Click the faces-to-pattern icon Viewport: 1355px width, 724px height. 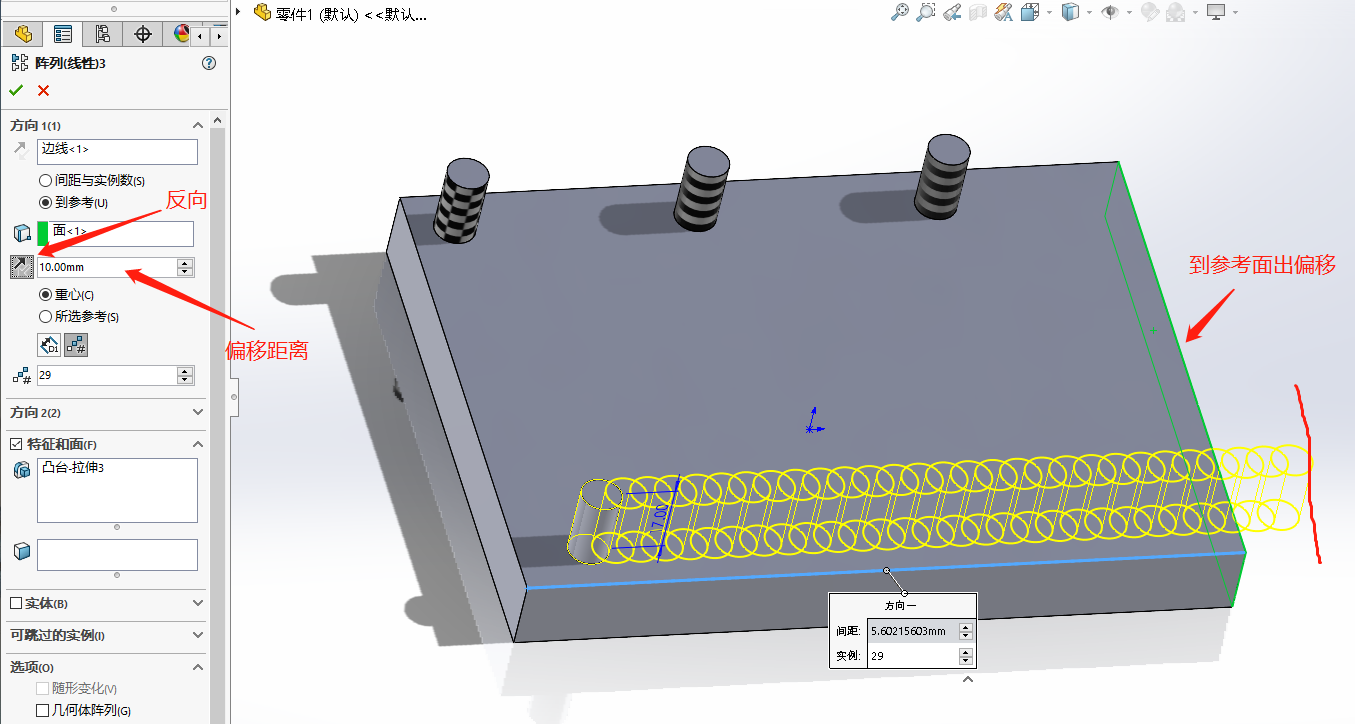pos(21,551)
